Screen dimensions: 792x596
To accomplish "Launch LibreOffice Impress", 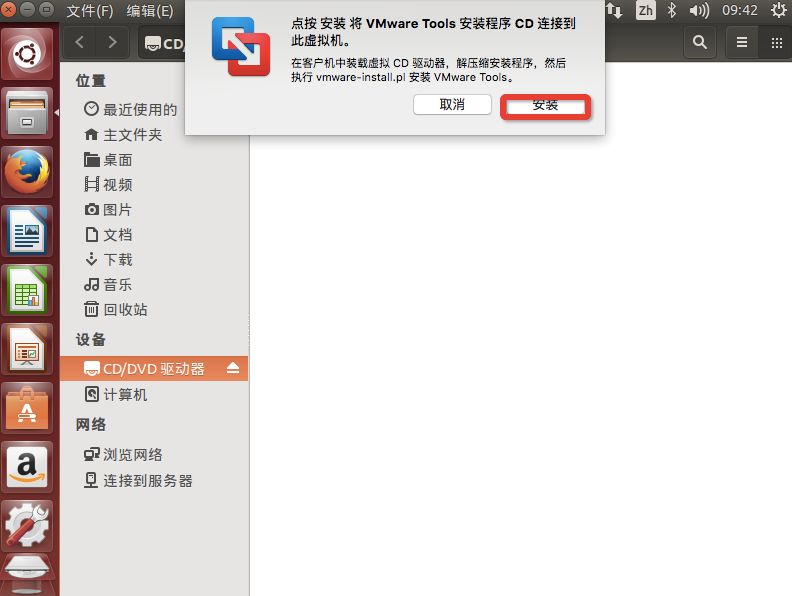I will coord(27,349).
